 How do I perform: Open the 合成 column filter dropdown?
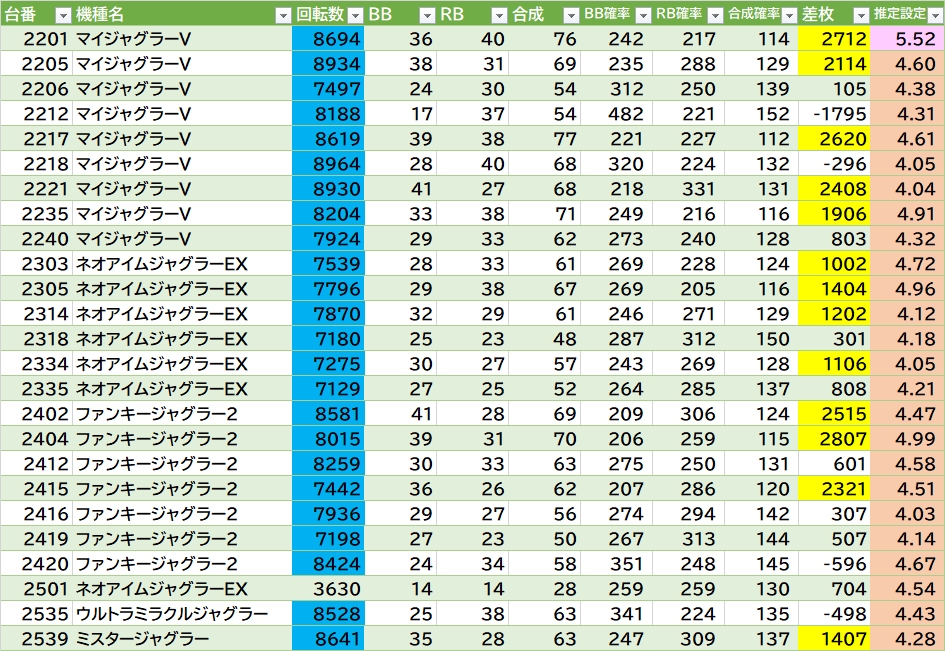click(x=571, y=16)
